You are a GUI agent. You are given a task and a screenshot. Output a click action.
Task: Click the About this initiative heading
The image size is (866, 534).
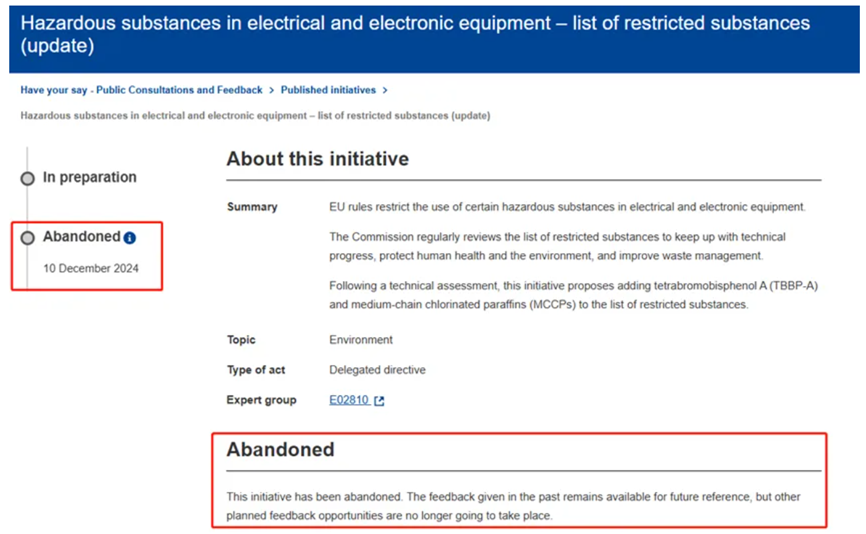click(318, 159)
